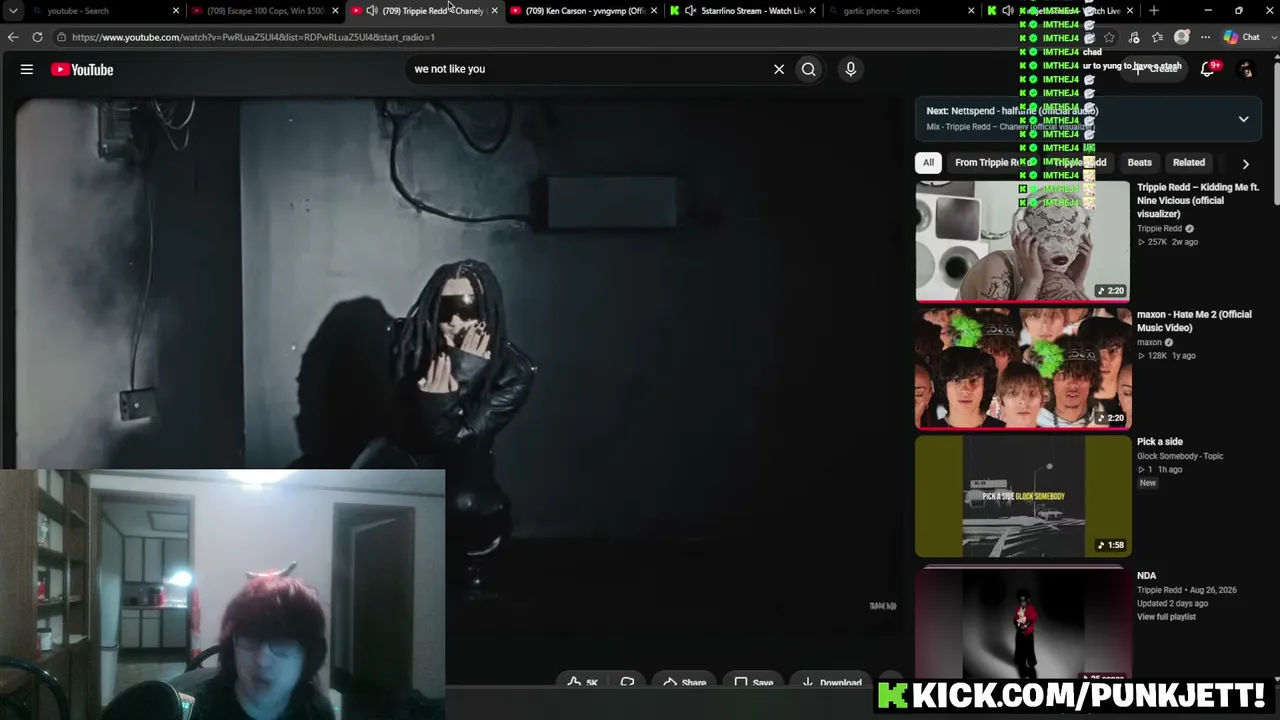Open the 'Pick a side' video title
The image size is (1280, 720).
(1160, 442)
